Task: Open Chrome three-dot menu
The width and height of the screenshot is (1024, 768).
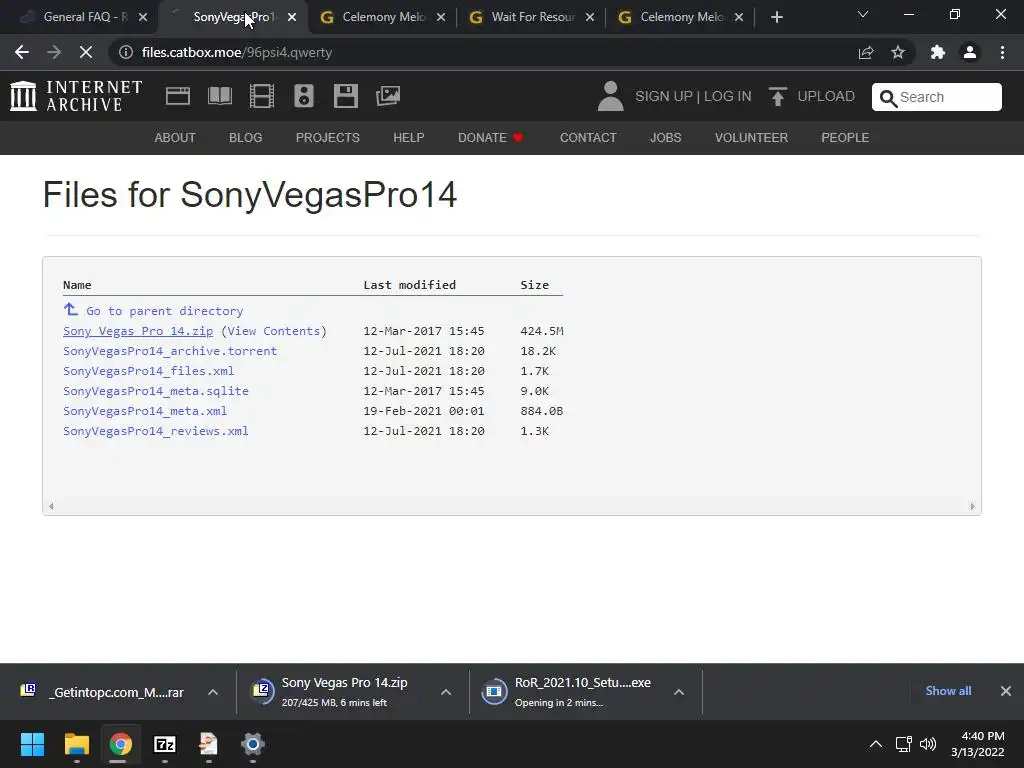Action: click(x=1002, y=52)
